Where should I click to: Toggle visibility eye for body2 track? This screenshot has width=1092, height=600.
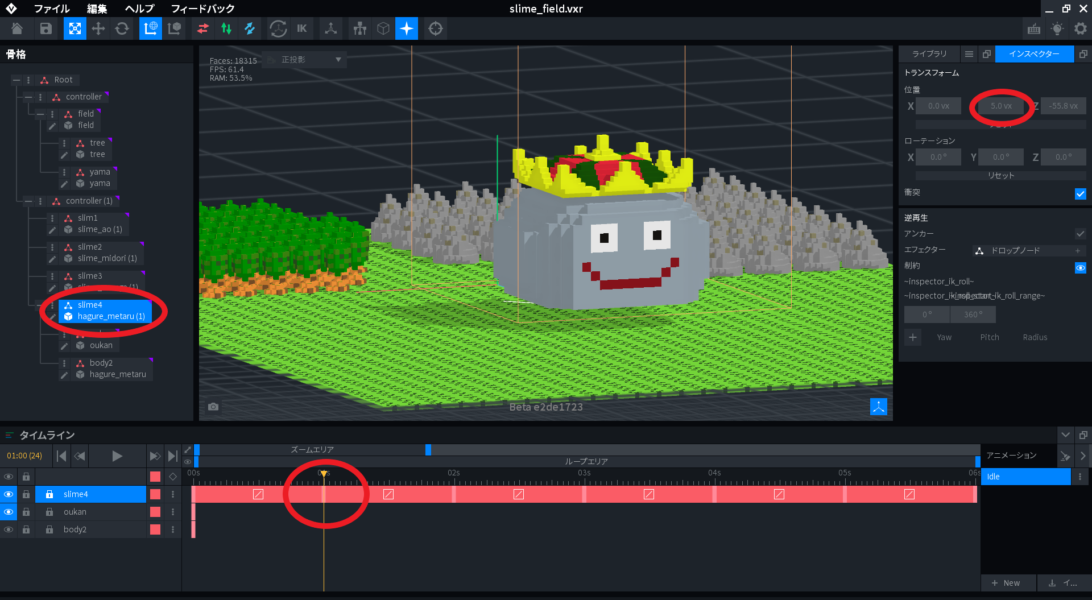tap(8, 530)
